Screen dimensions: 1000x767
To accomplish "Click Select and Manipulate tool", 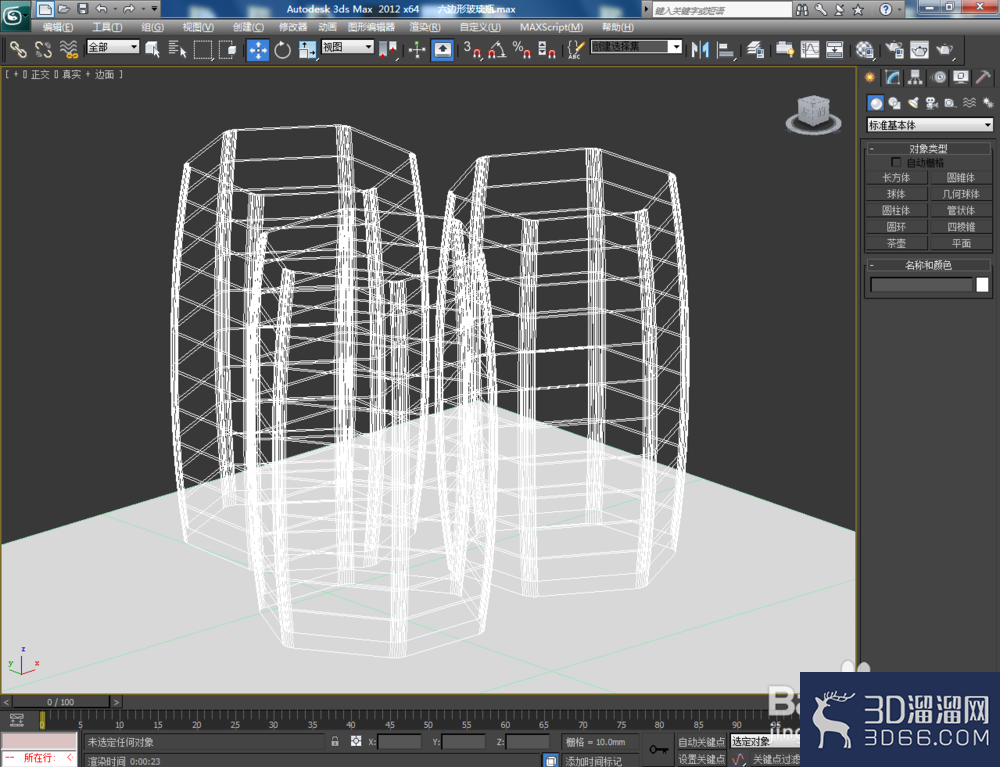I will 417,50.
